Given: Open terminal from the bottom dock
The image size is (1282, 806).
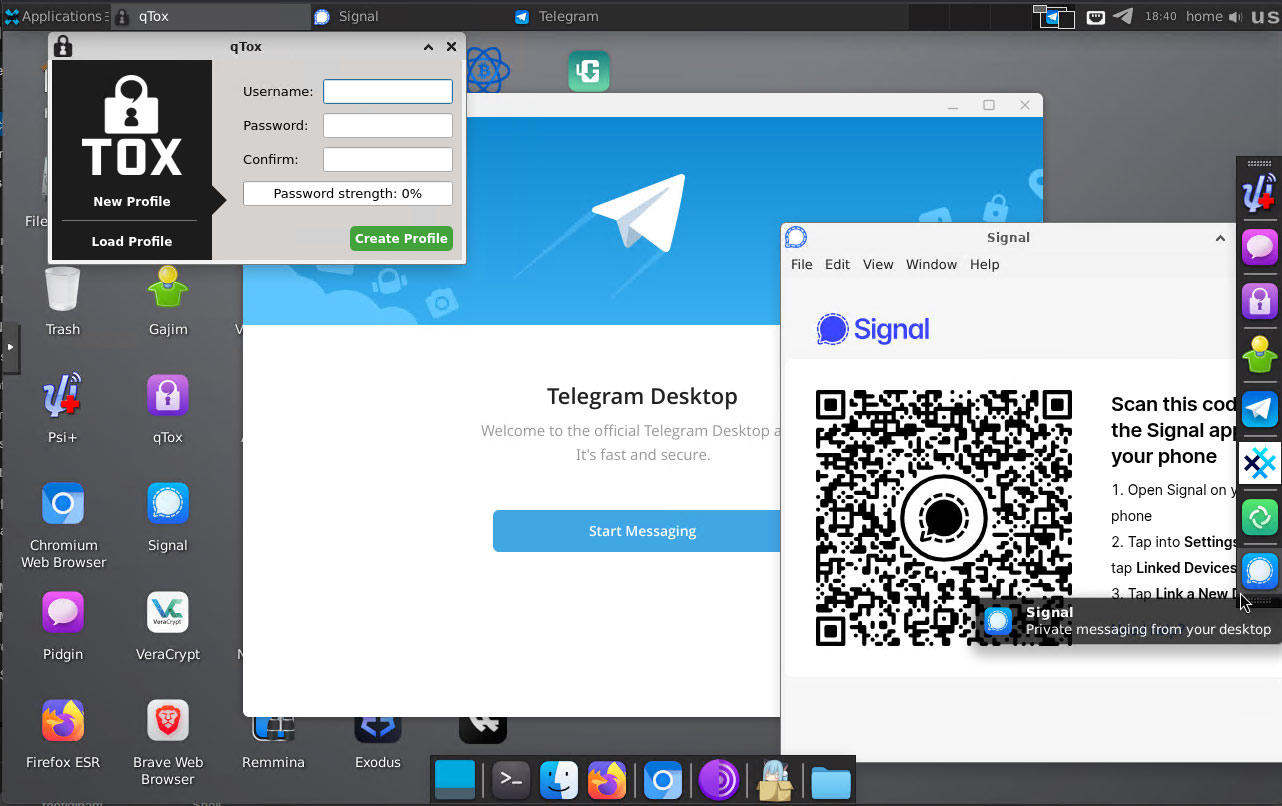Looking at the screenshot, I should pos(510,780).
